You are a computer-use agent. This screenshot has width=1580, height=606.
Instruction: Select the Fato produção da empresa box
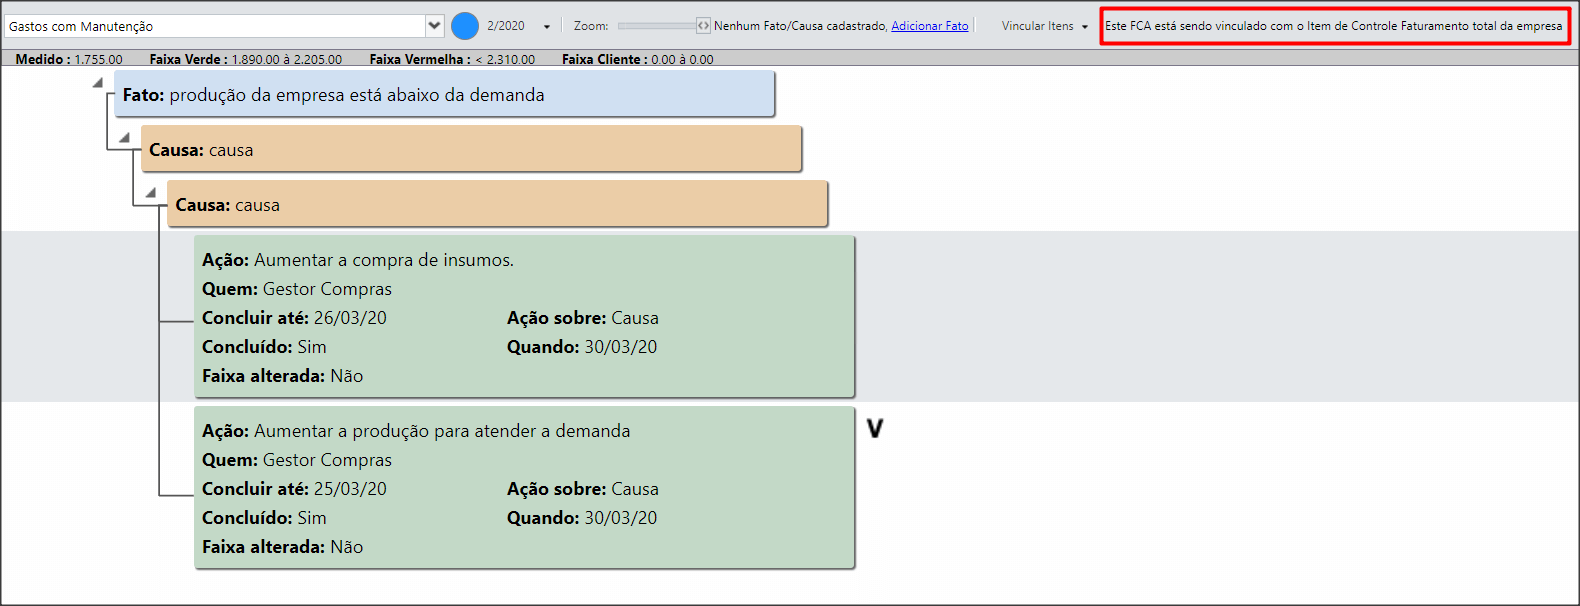coord(444,94)
